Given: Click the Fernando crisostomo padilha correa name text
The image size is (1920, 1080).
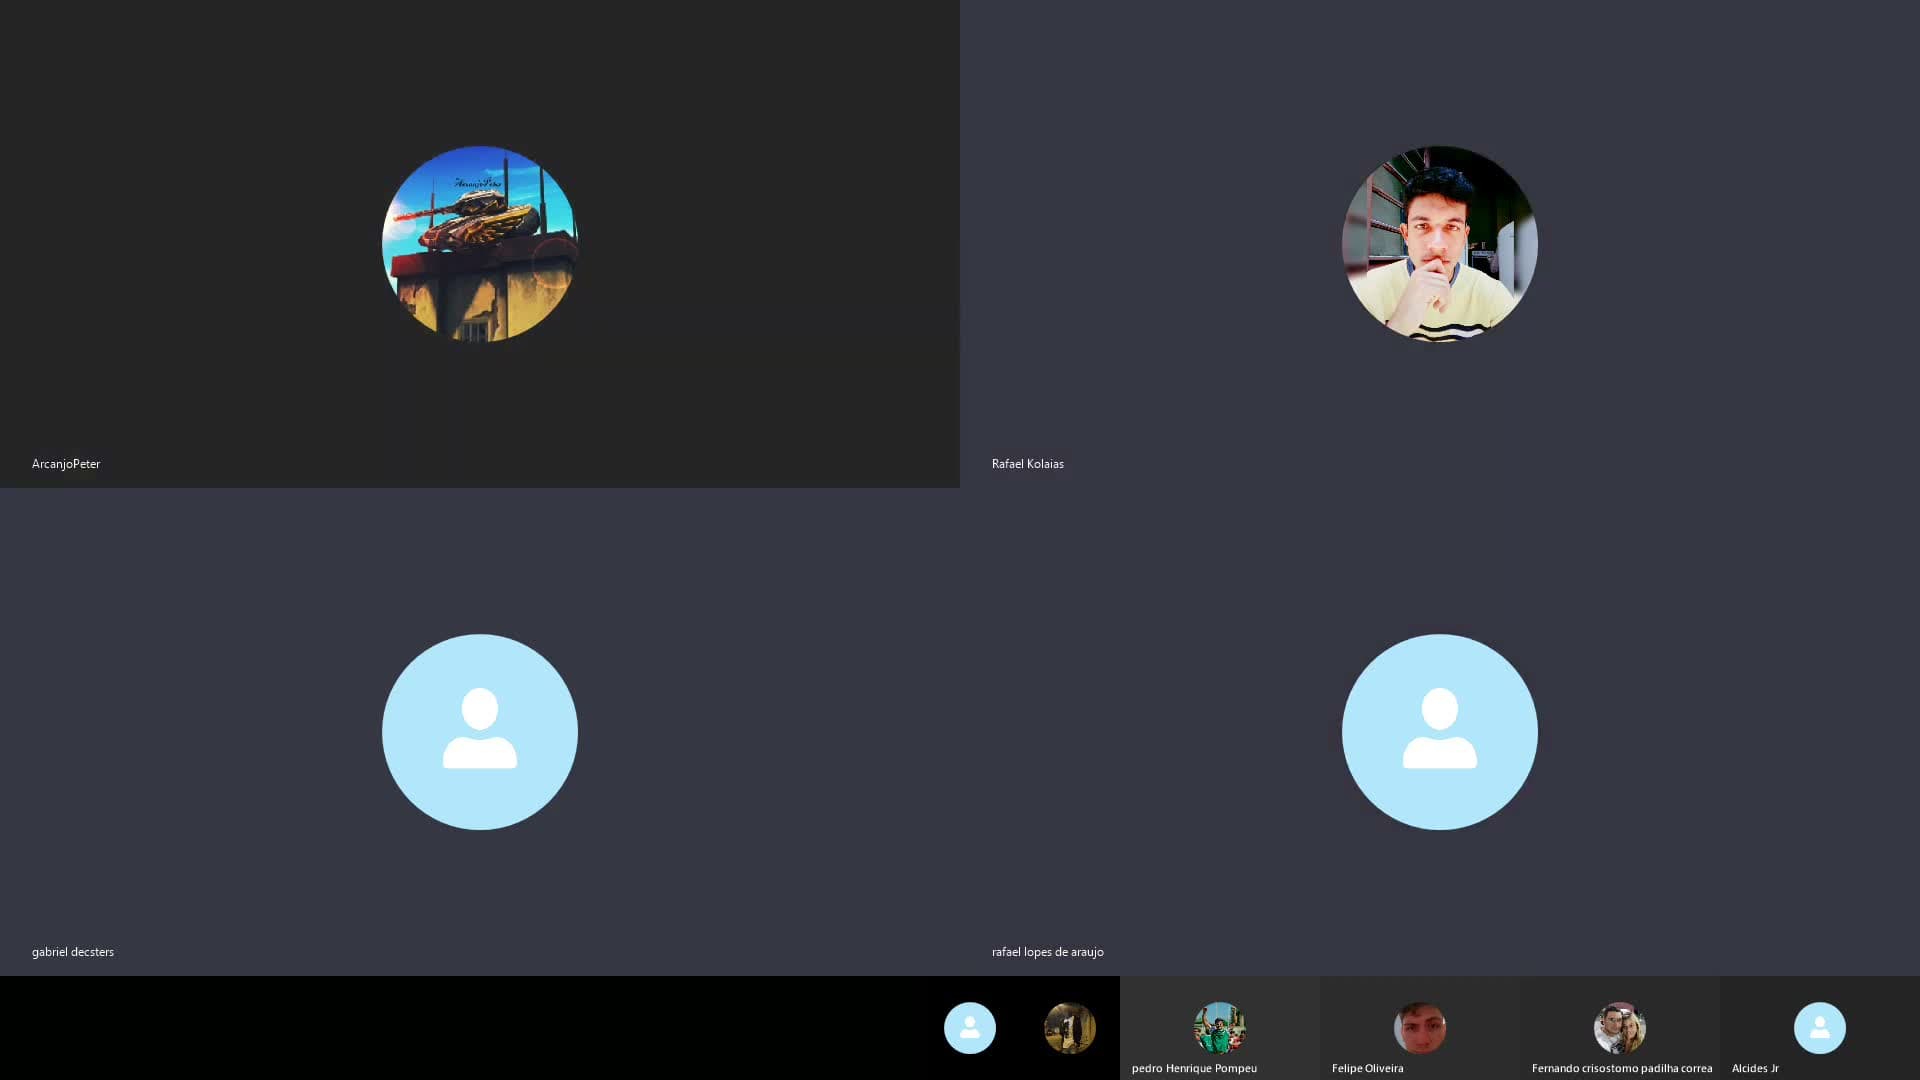Looking at the screenshot, I should (x=1622, y=1068).
